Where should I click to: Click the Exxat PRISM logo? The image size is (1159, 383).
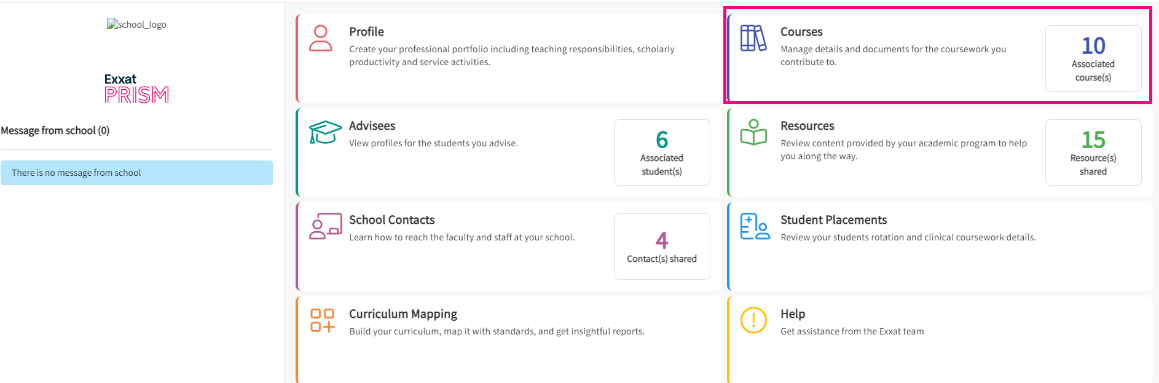tap(137, 87)
